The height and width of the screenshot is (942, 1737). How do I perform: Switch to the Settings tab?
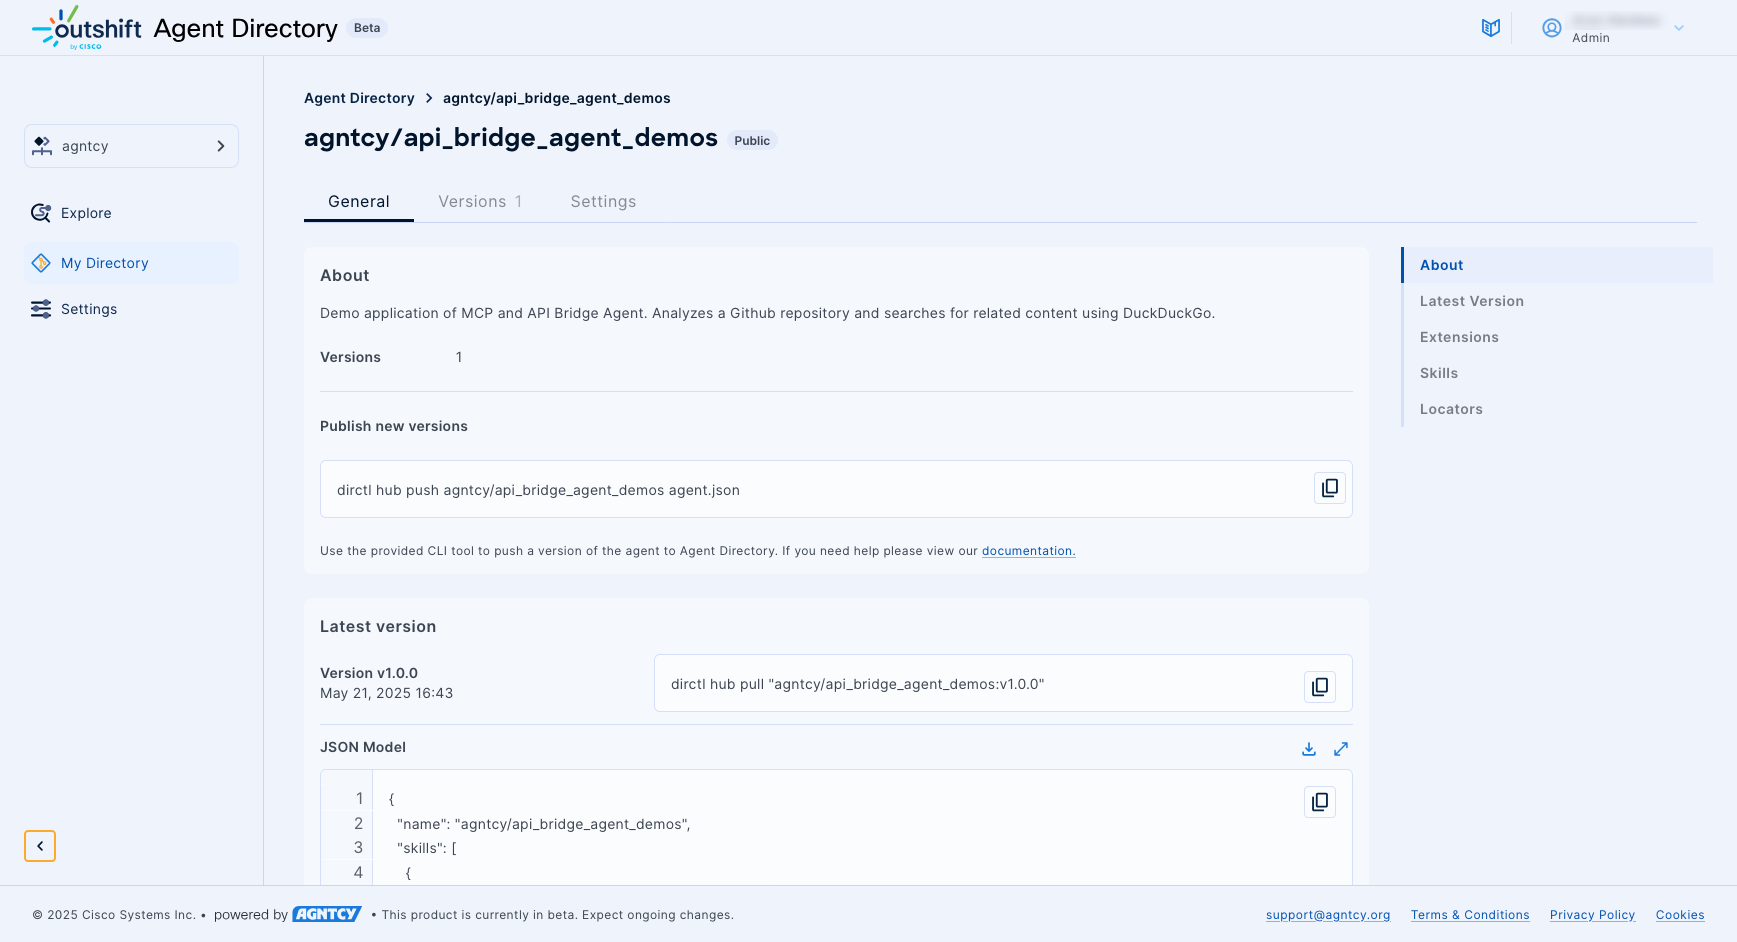(x=603, y=202)
